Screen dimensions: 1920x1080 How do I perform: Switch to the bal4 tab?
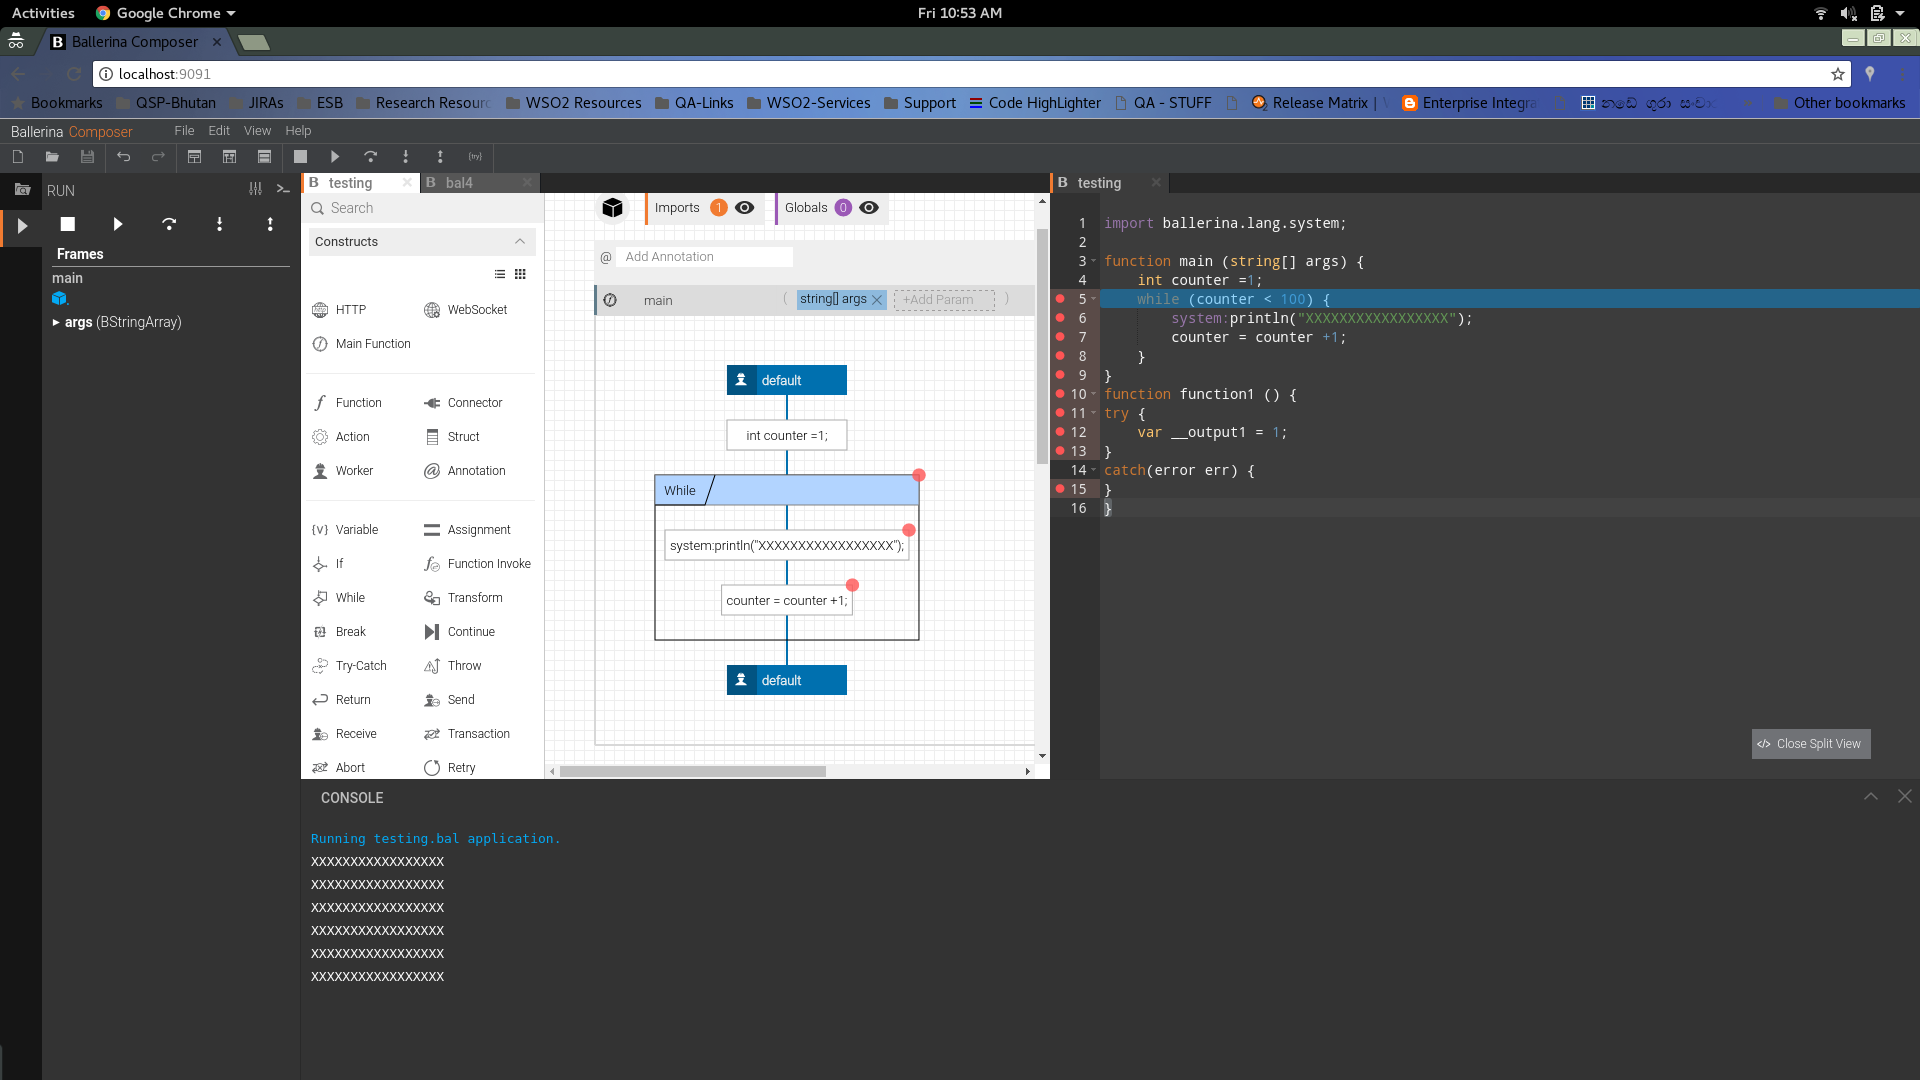[460, 183]
